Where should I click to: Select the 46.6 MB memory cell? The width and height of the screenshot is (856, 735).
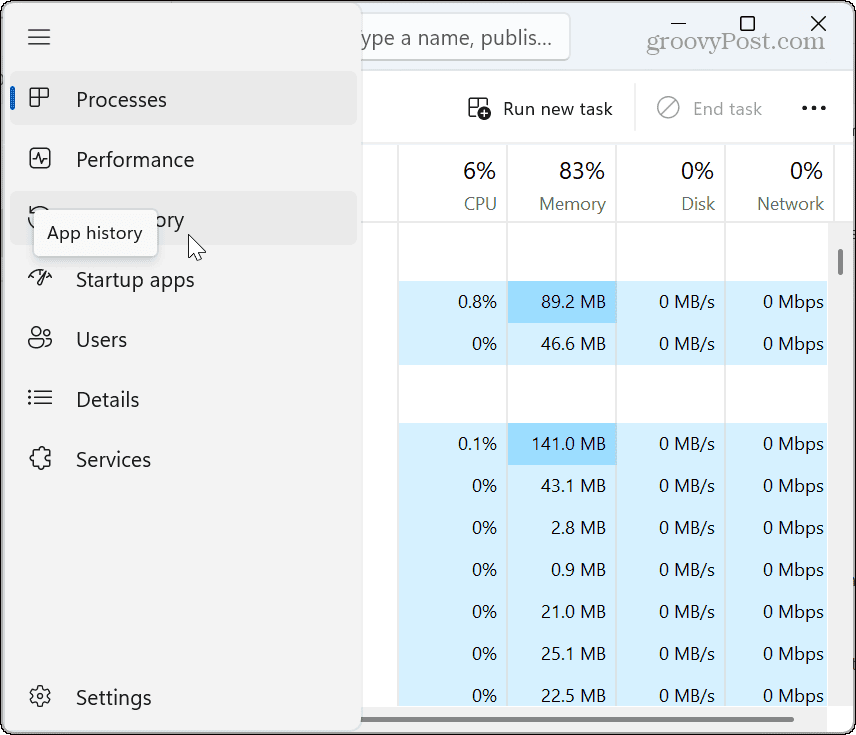pos(562,344)
